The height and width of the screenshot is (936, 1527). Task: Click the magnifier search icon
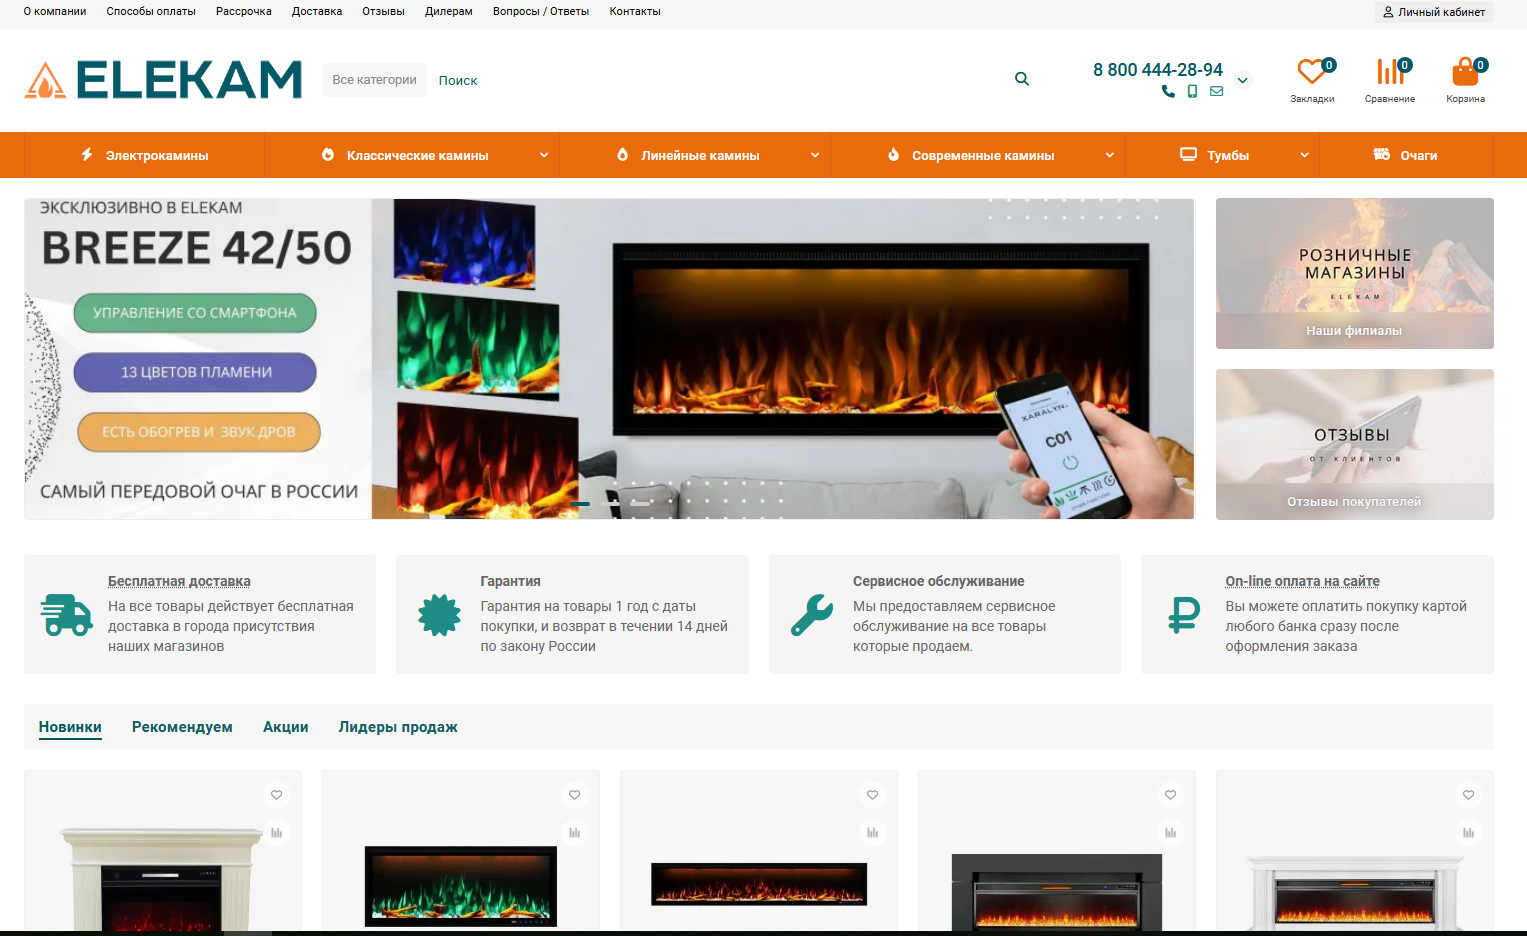point(1022,79)
